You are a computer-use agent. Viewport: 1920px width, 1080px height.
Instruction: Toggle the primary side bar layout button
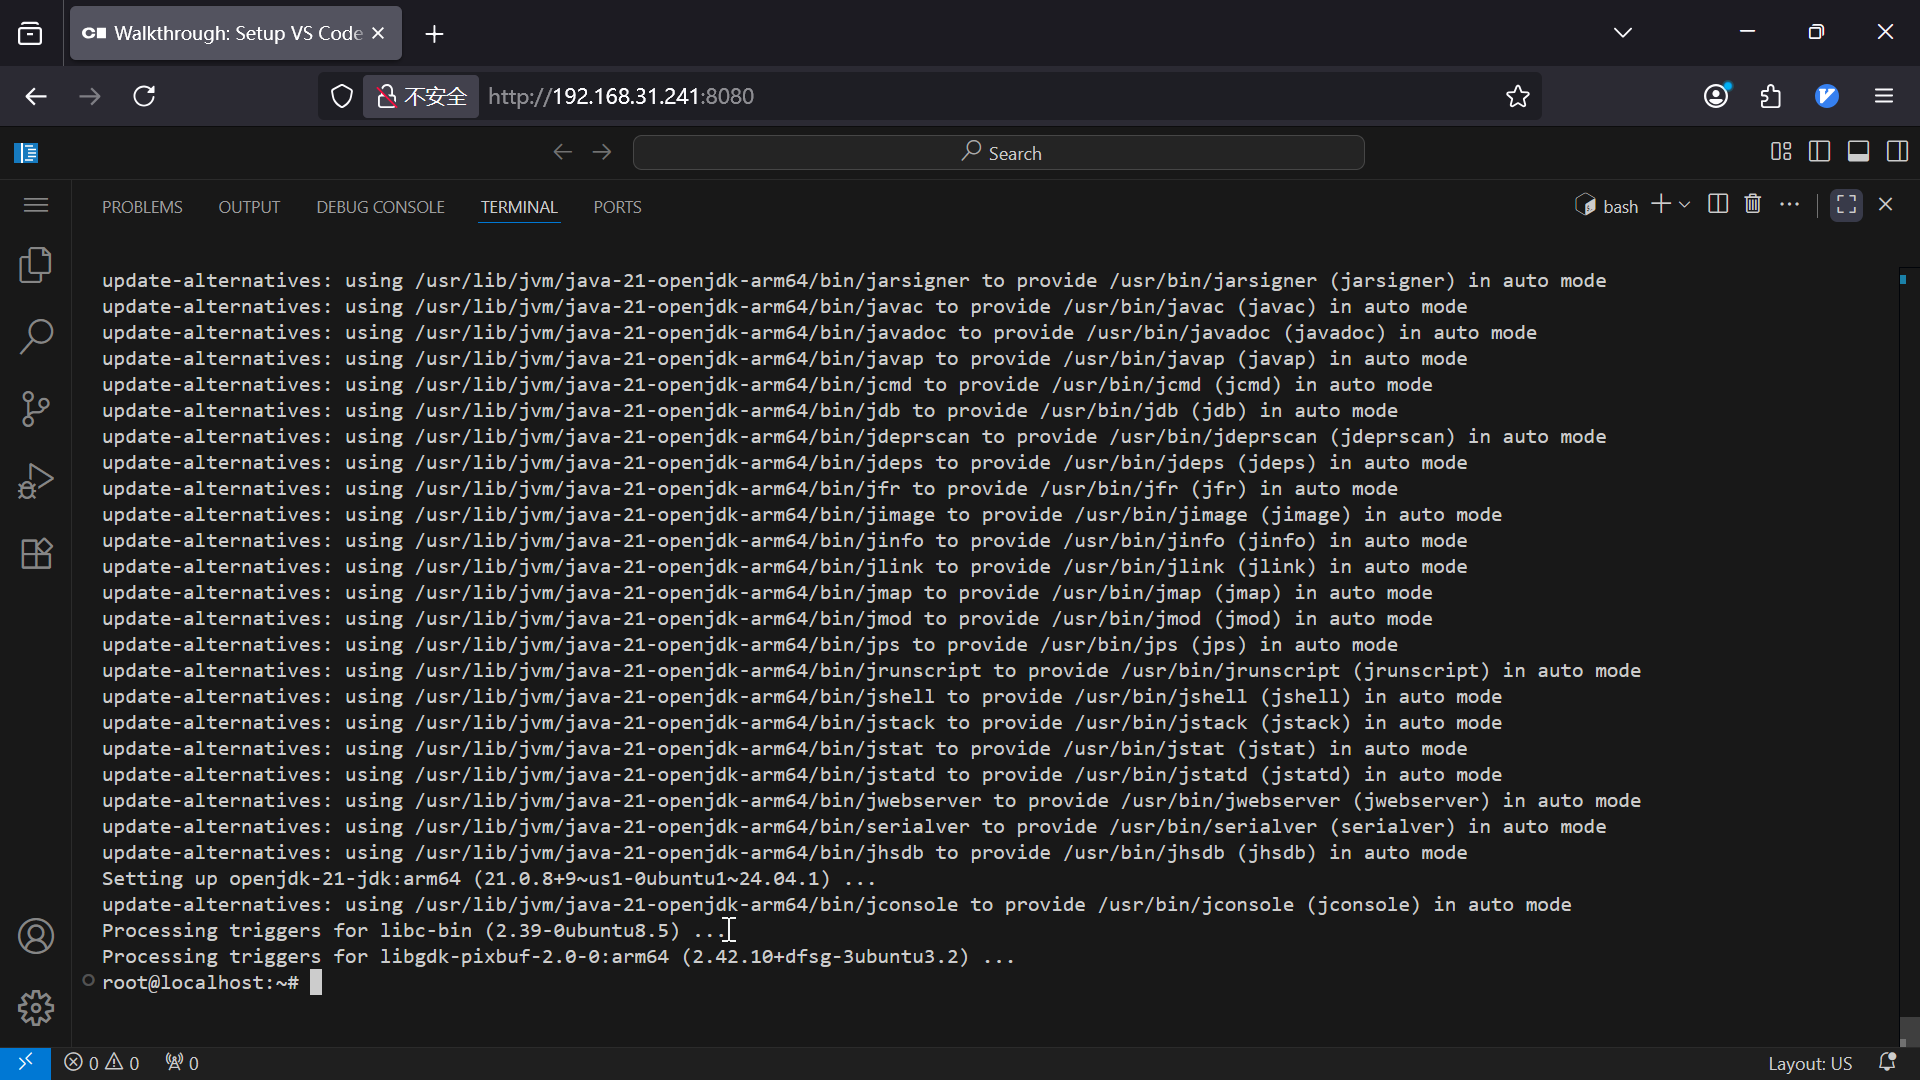[1820, 152]
